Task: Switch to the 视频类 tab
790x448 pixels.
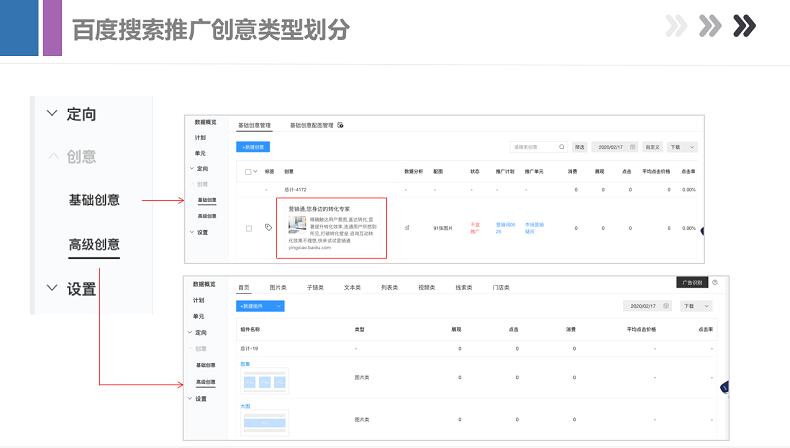Action: click(x=425, y=287)
